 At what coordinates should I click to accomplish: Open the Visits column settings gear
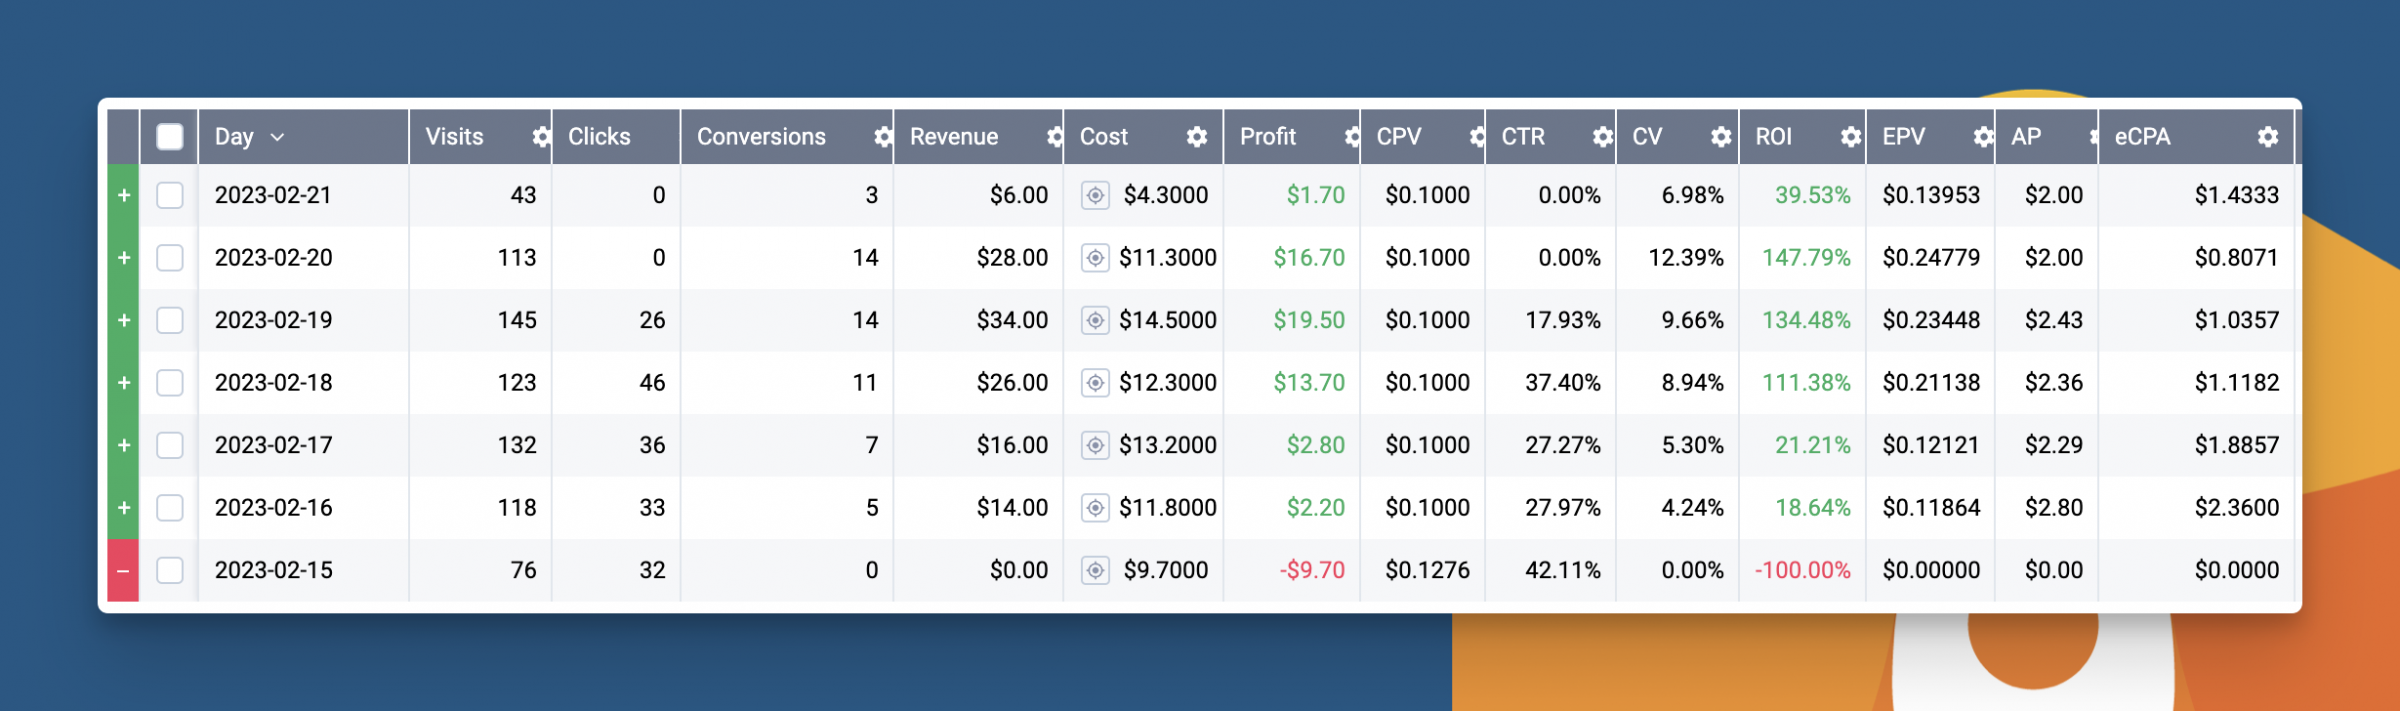(x=541, y=137)
